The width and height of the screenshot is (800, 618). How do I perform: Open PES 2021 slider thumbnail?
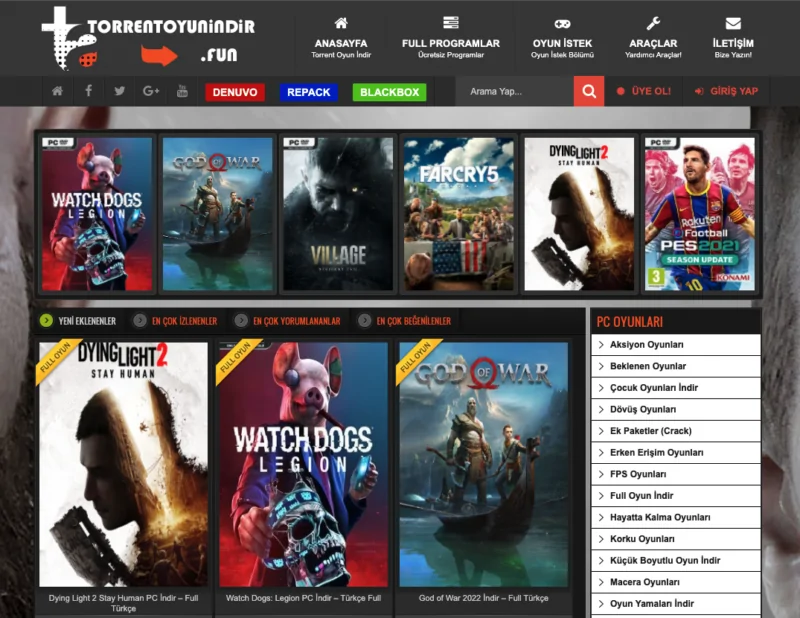[x=699, y=214]
